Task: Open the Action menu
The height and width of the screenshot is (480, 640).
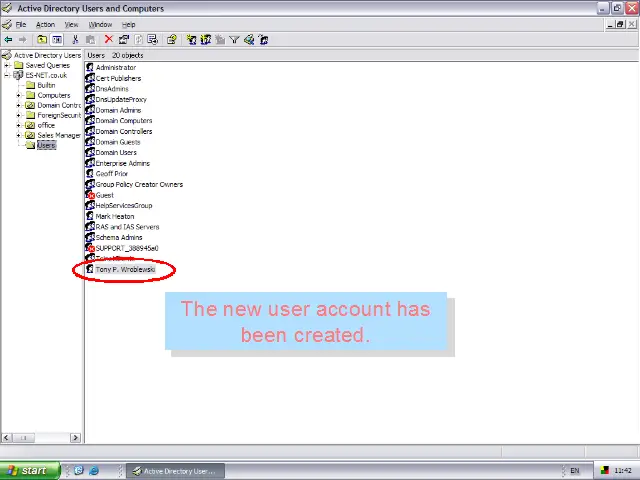Action: coord(45,24)
